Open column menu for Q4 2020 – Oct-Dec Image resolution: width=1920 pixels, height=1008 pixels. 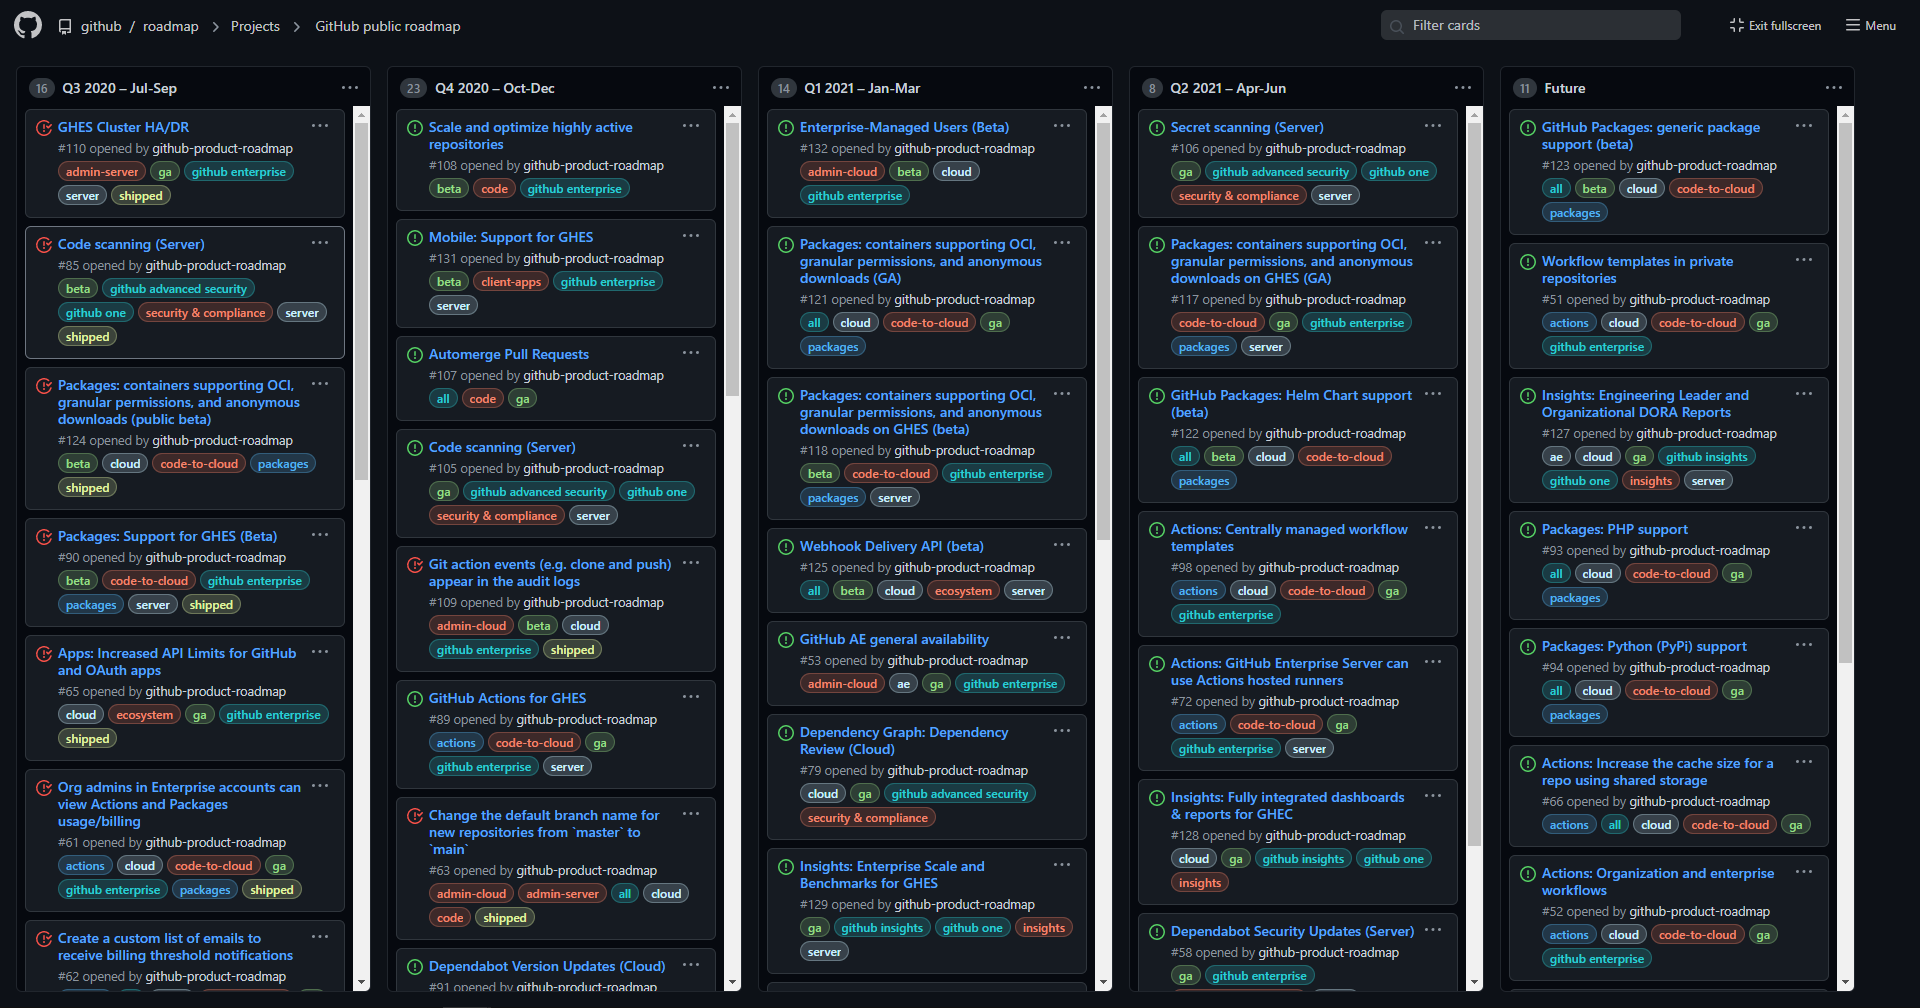click(x=721, y=88)
